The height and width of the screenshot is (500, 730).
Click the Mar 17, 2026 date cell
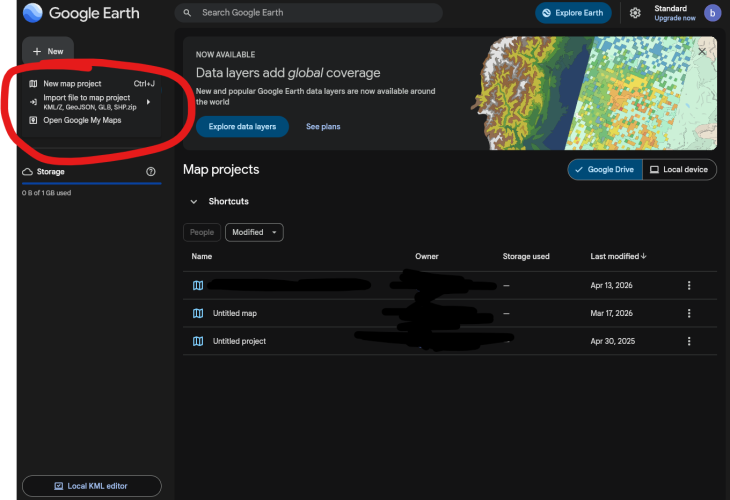[x=612, y=313]
